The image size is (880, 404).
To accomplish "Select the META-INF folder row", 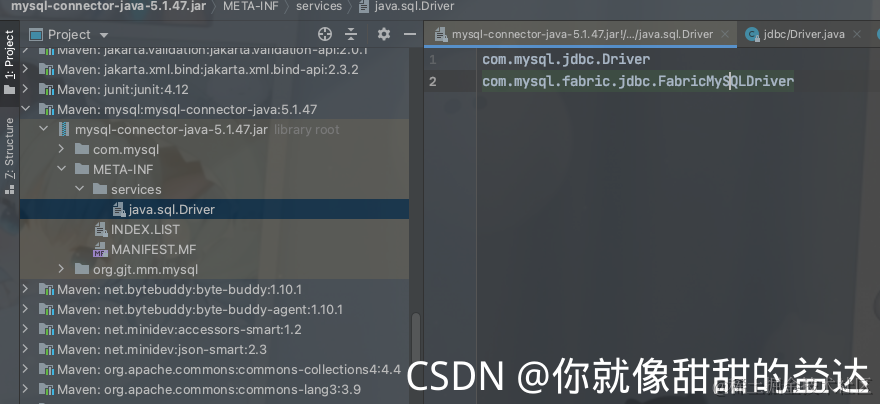I will (x=214, y=169).
